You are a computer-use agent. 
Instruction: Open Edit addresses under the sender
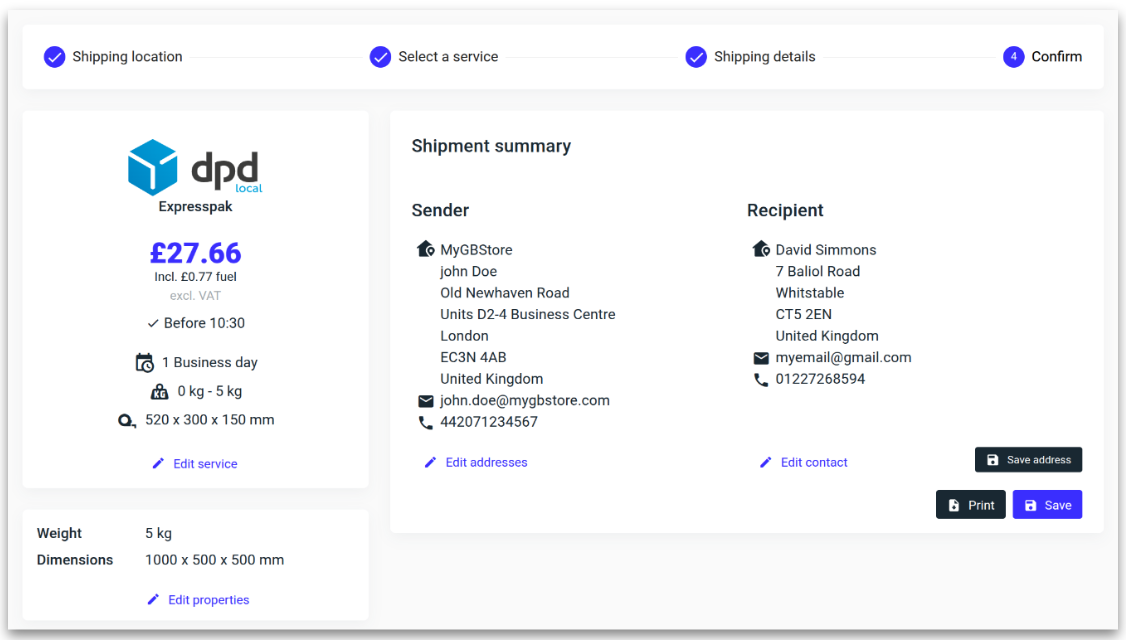pyautogui.click(x=476, y=463)
